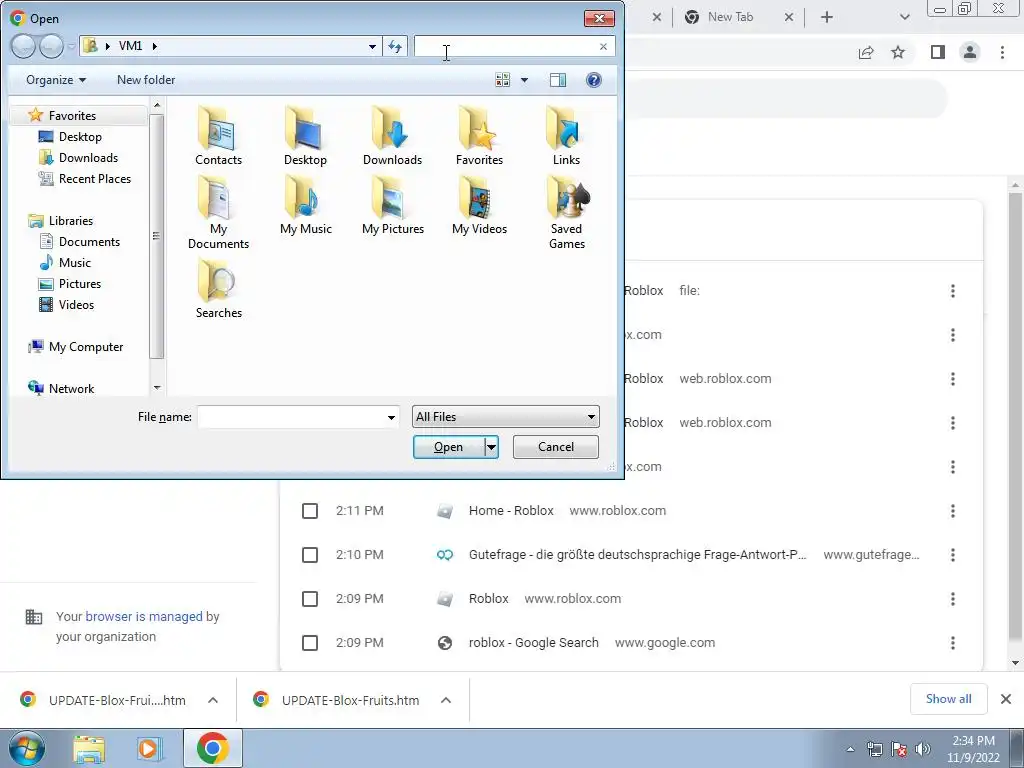Go forward with the dialog forward arrow

tap(51, 46)
